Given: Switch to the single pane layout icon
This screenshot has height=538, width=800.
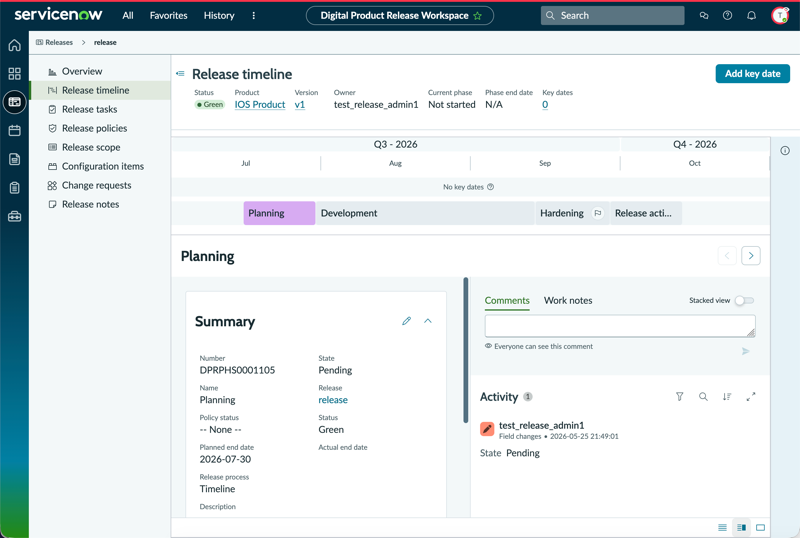Looking at the screenshot, I should 760,527.
